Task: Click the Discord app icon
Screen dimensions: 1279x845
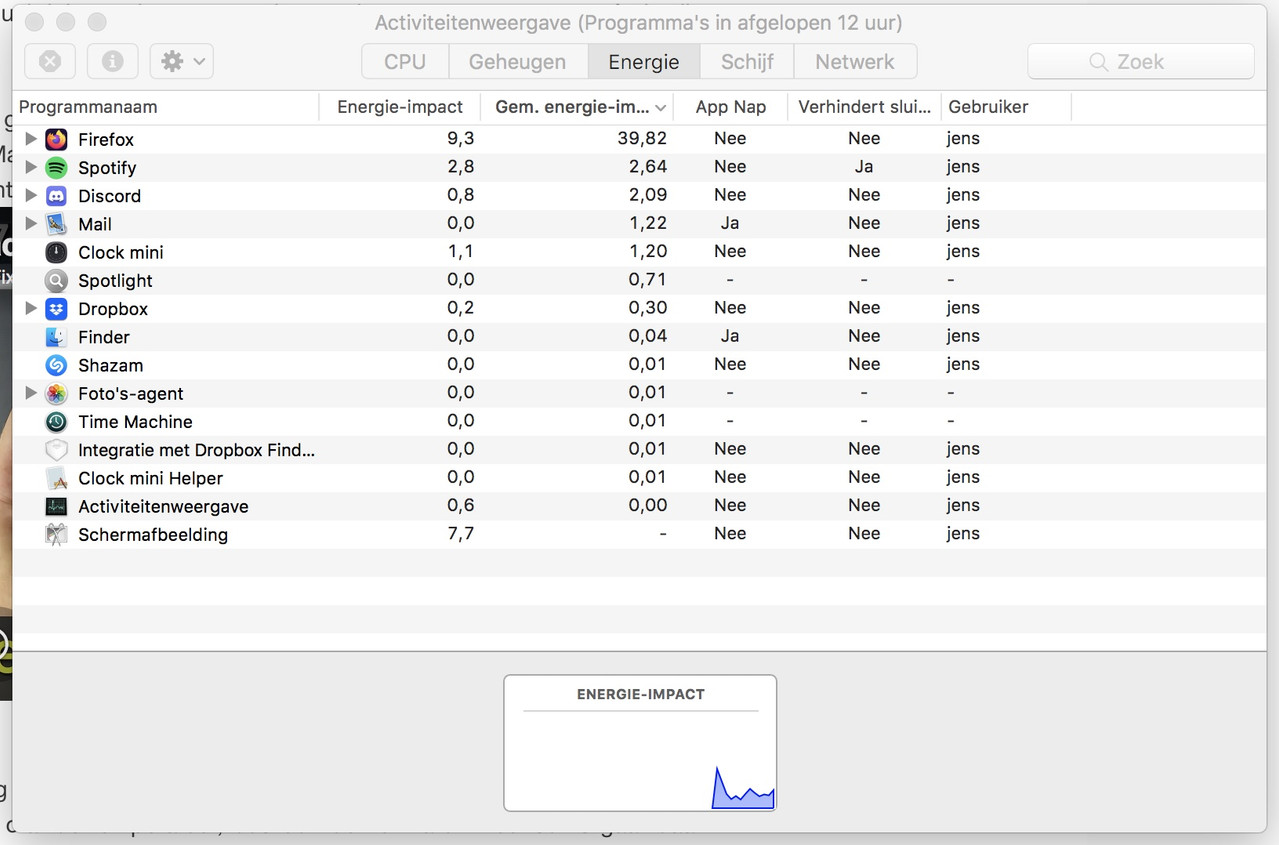Action: (56, 195)
